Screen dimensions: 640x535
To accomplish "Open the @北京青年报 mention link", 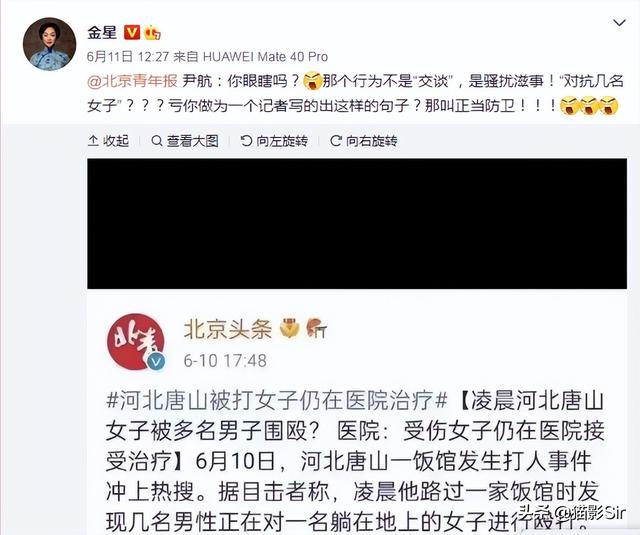I will point(132,81).
